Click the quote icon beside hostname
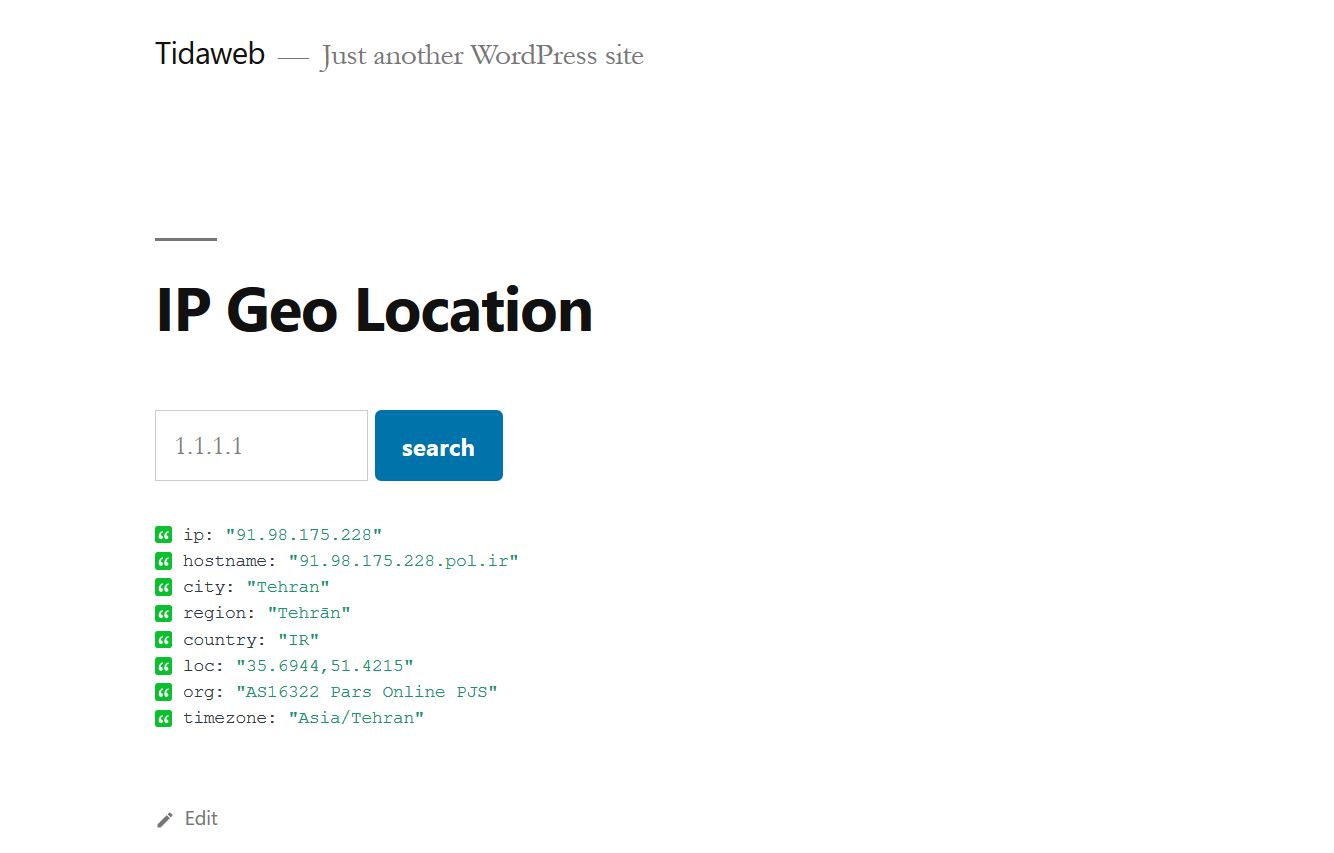1334x853 pixels. click(x=164, y=561)
